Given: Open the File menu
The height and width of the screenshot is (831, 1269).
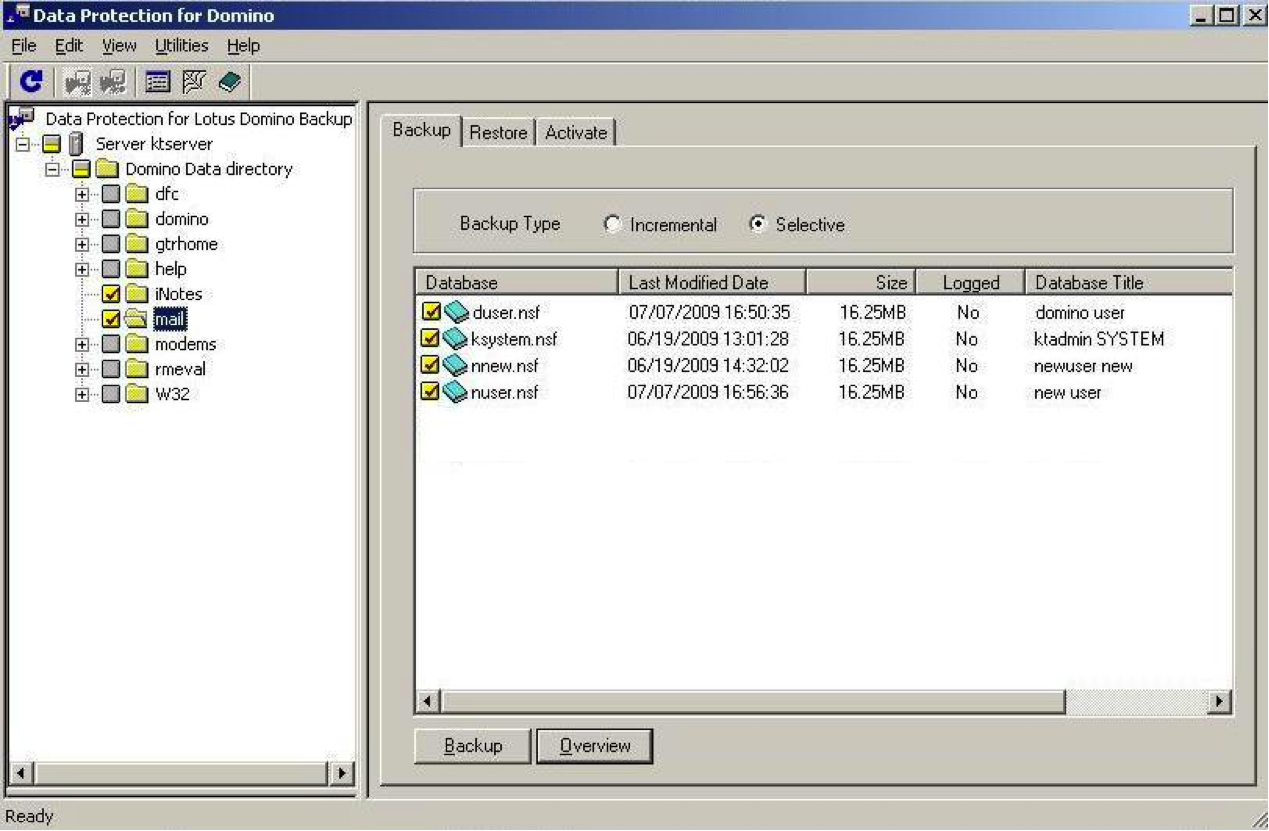Looking at the screenshot, I should coord(23,46).
